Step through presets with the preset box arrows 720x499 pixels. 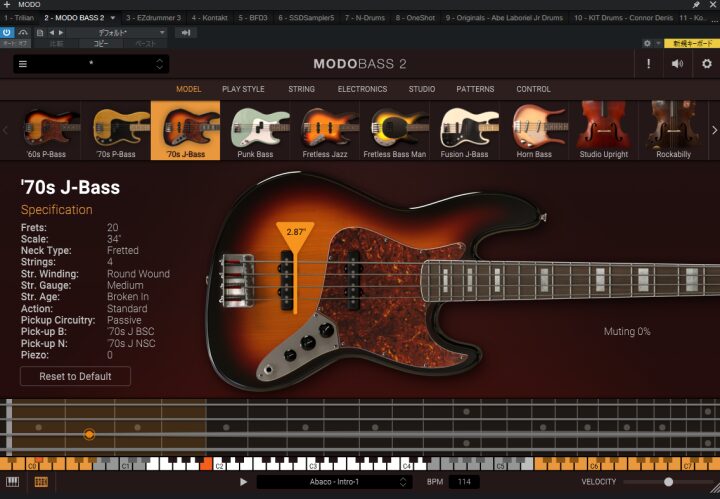[159, 64]
